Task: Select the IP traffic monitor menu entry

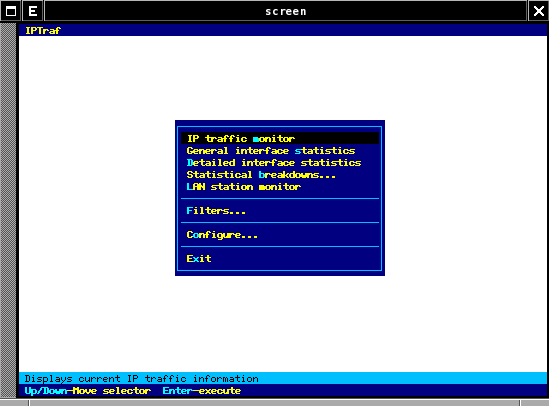Action: [280, 139]
